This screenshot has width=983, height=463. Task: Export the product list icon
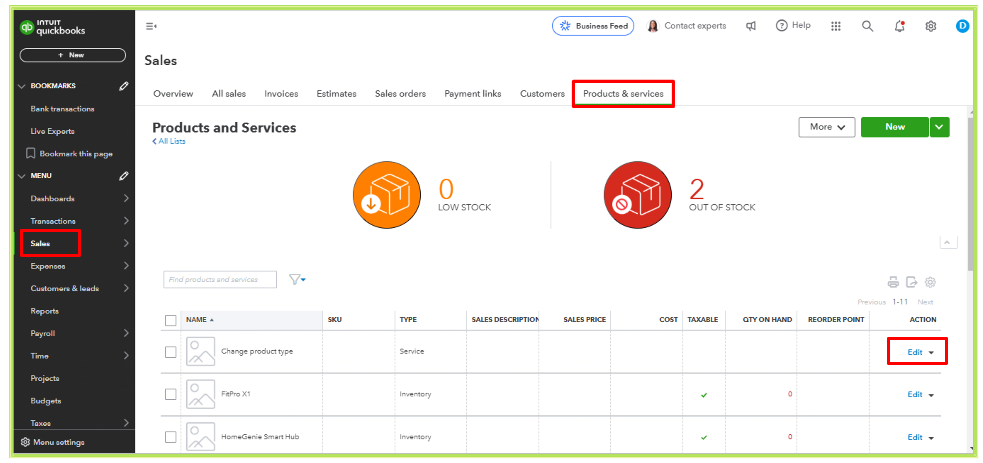click(x=912, y=282)
